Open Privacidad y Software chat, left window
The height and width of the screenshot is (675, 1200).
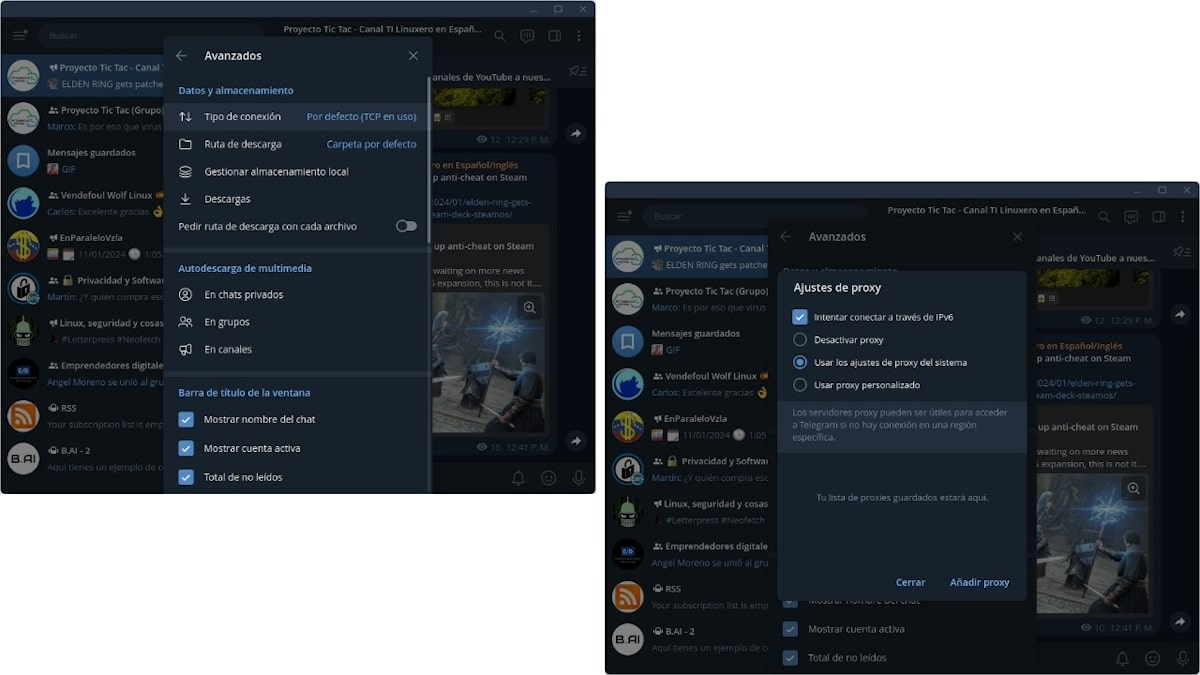point(82,288)
